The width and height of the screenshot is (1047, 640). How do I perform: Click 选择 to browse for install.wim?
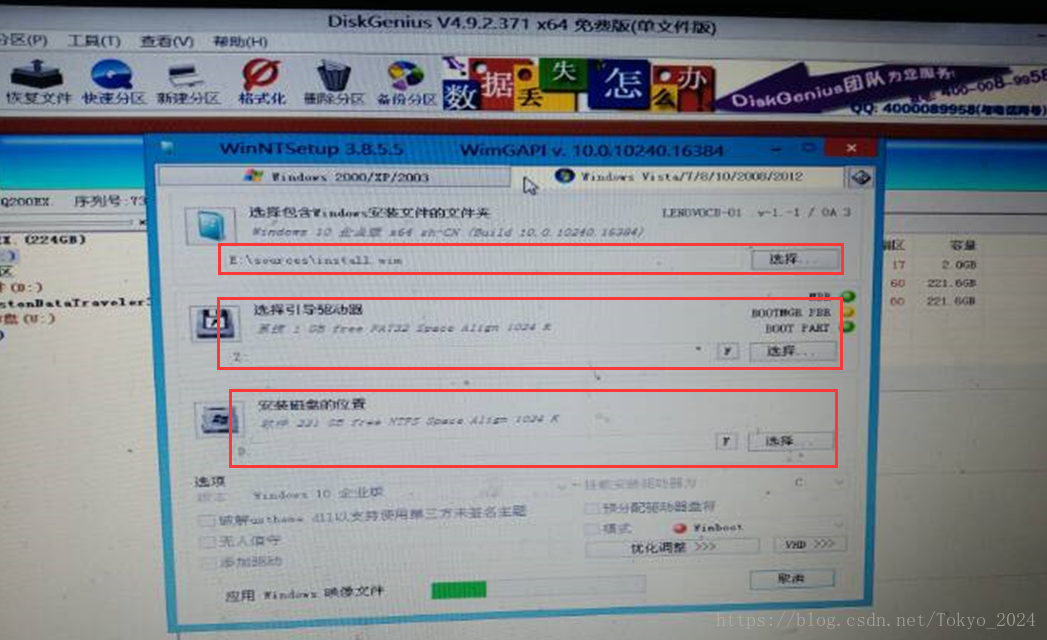click(795, 259)
